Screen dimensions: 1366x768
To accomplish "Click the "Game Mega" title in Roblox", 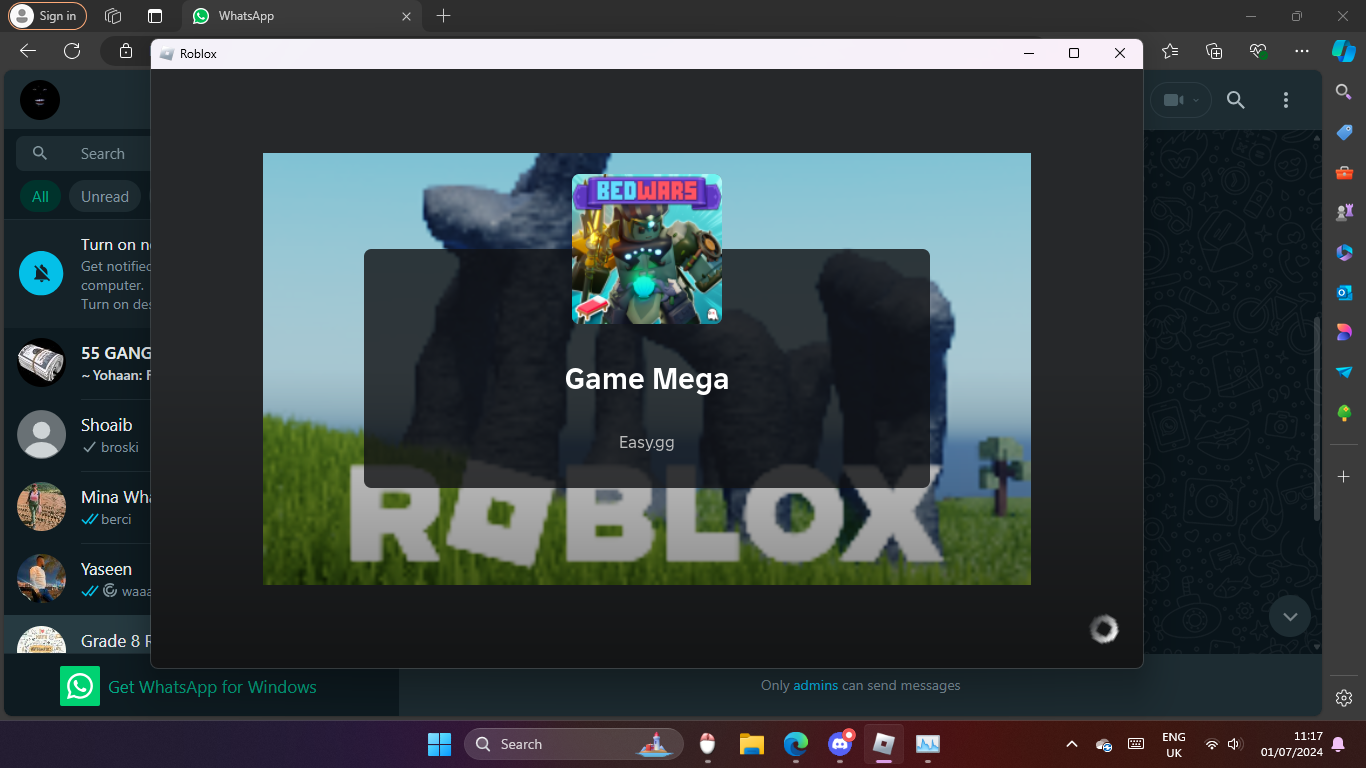I will coord(647,379).
